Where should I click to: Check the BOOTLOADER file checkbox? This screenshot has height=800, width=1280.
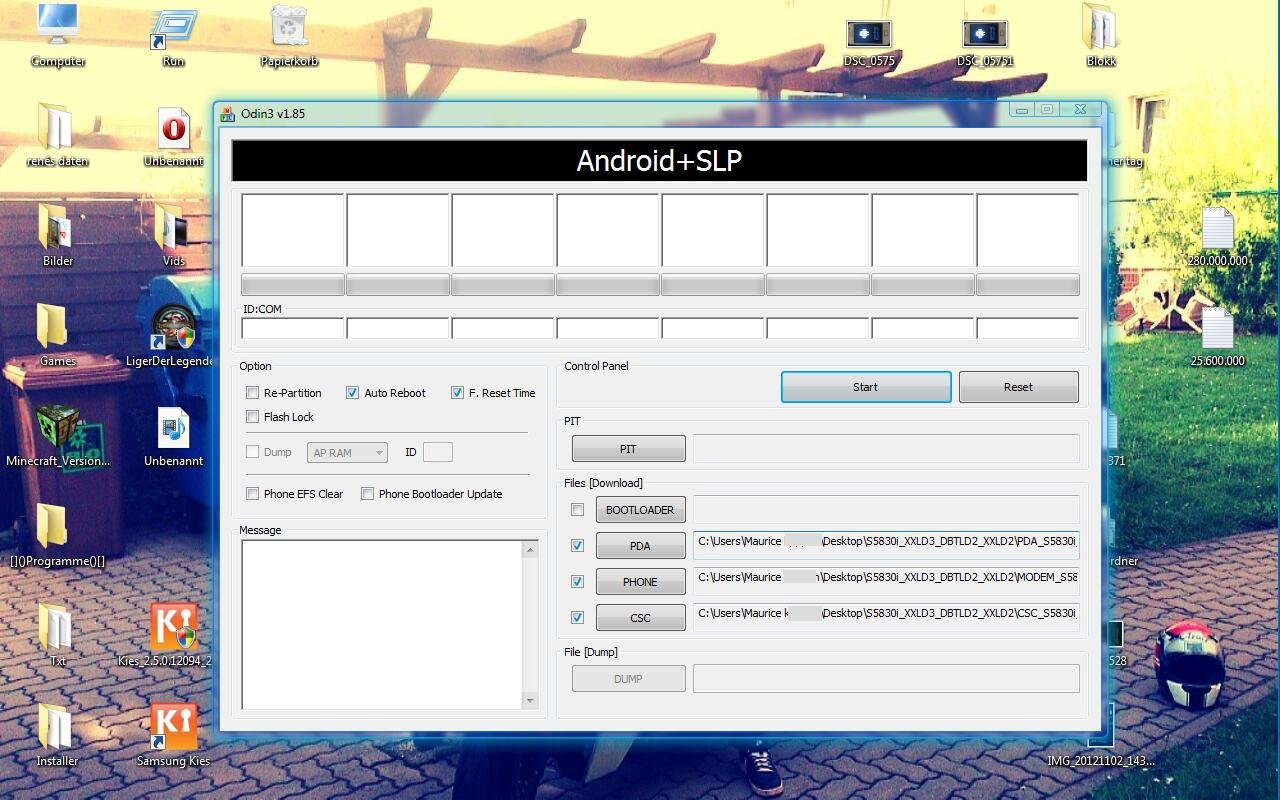[577, 510]
